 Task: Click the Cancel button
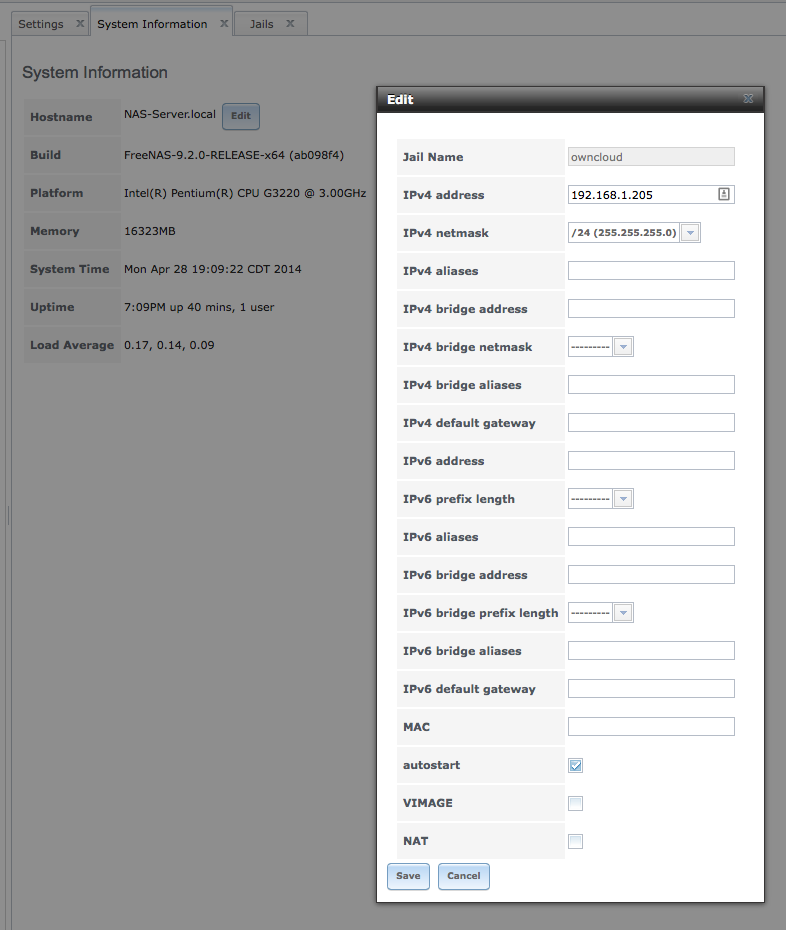pyautogui.click(x=464, y=876)
